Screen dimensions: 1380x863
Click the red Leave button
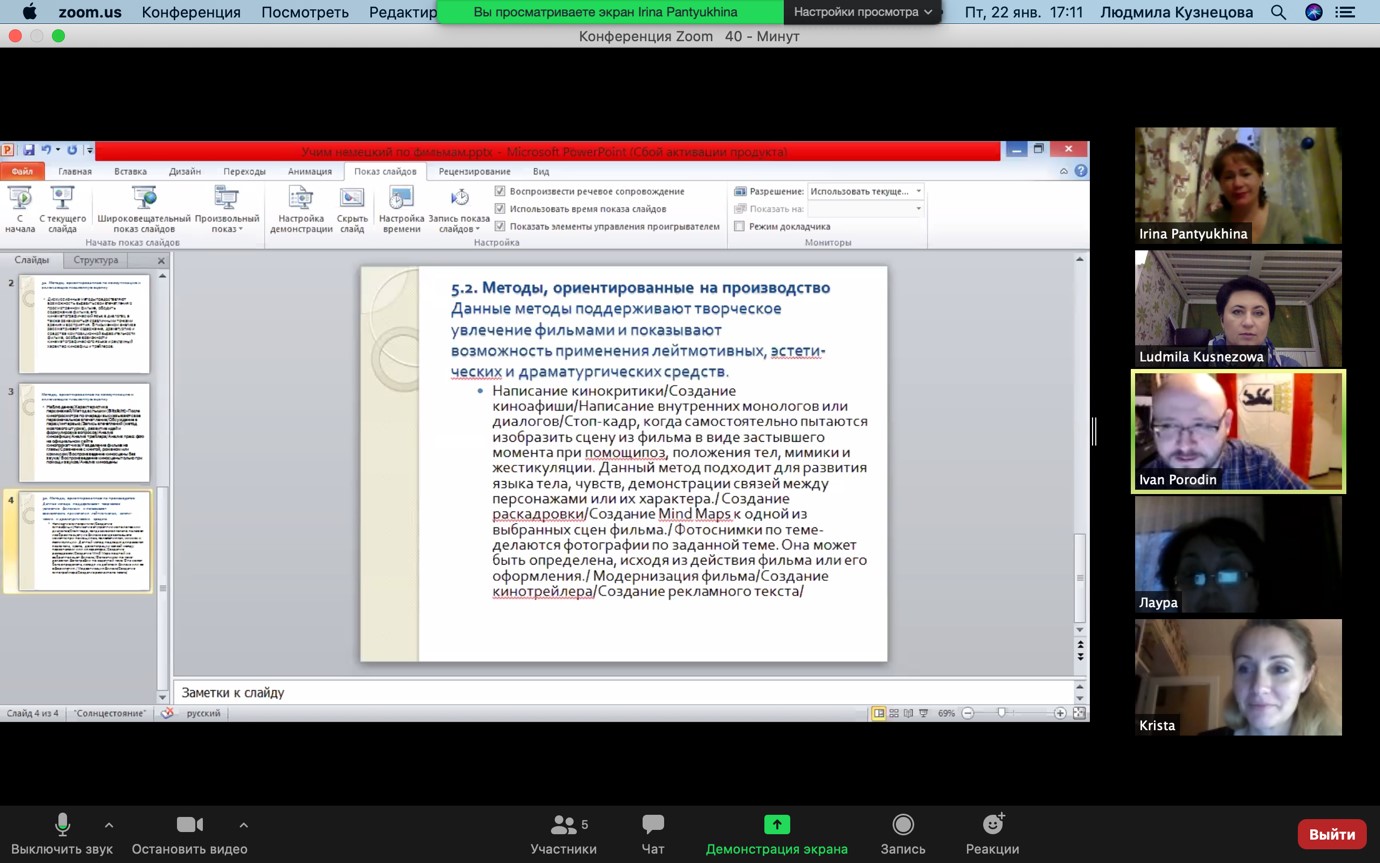[1331, 834]
